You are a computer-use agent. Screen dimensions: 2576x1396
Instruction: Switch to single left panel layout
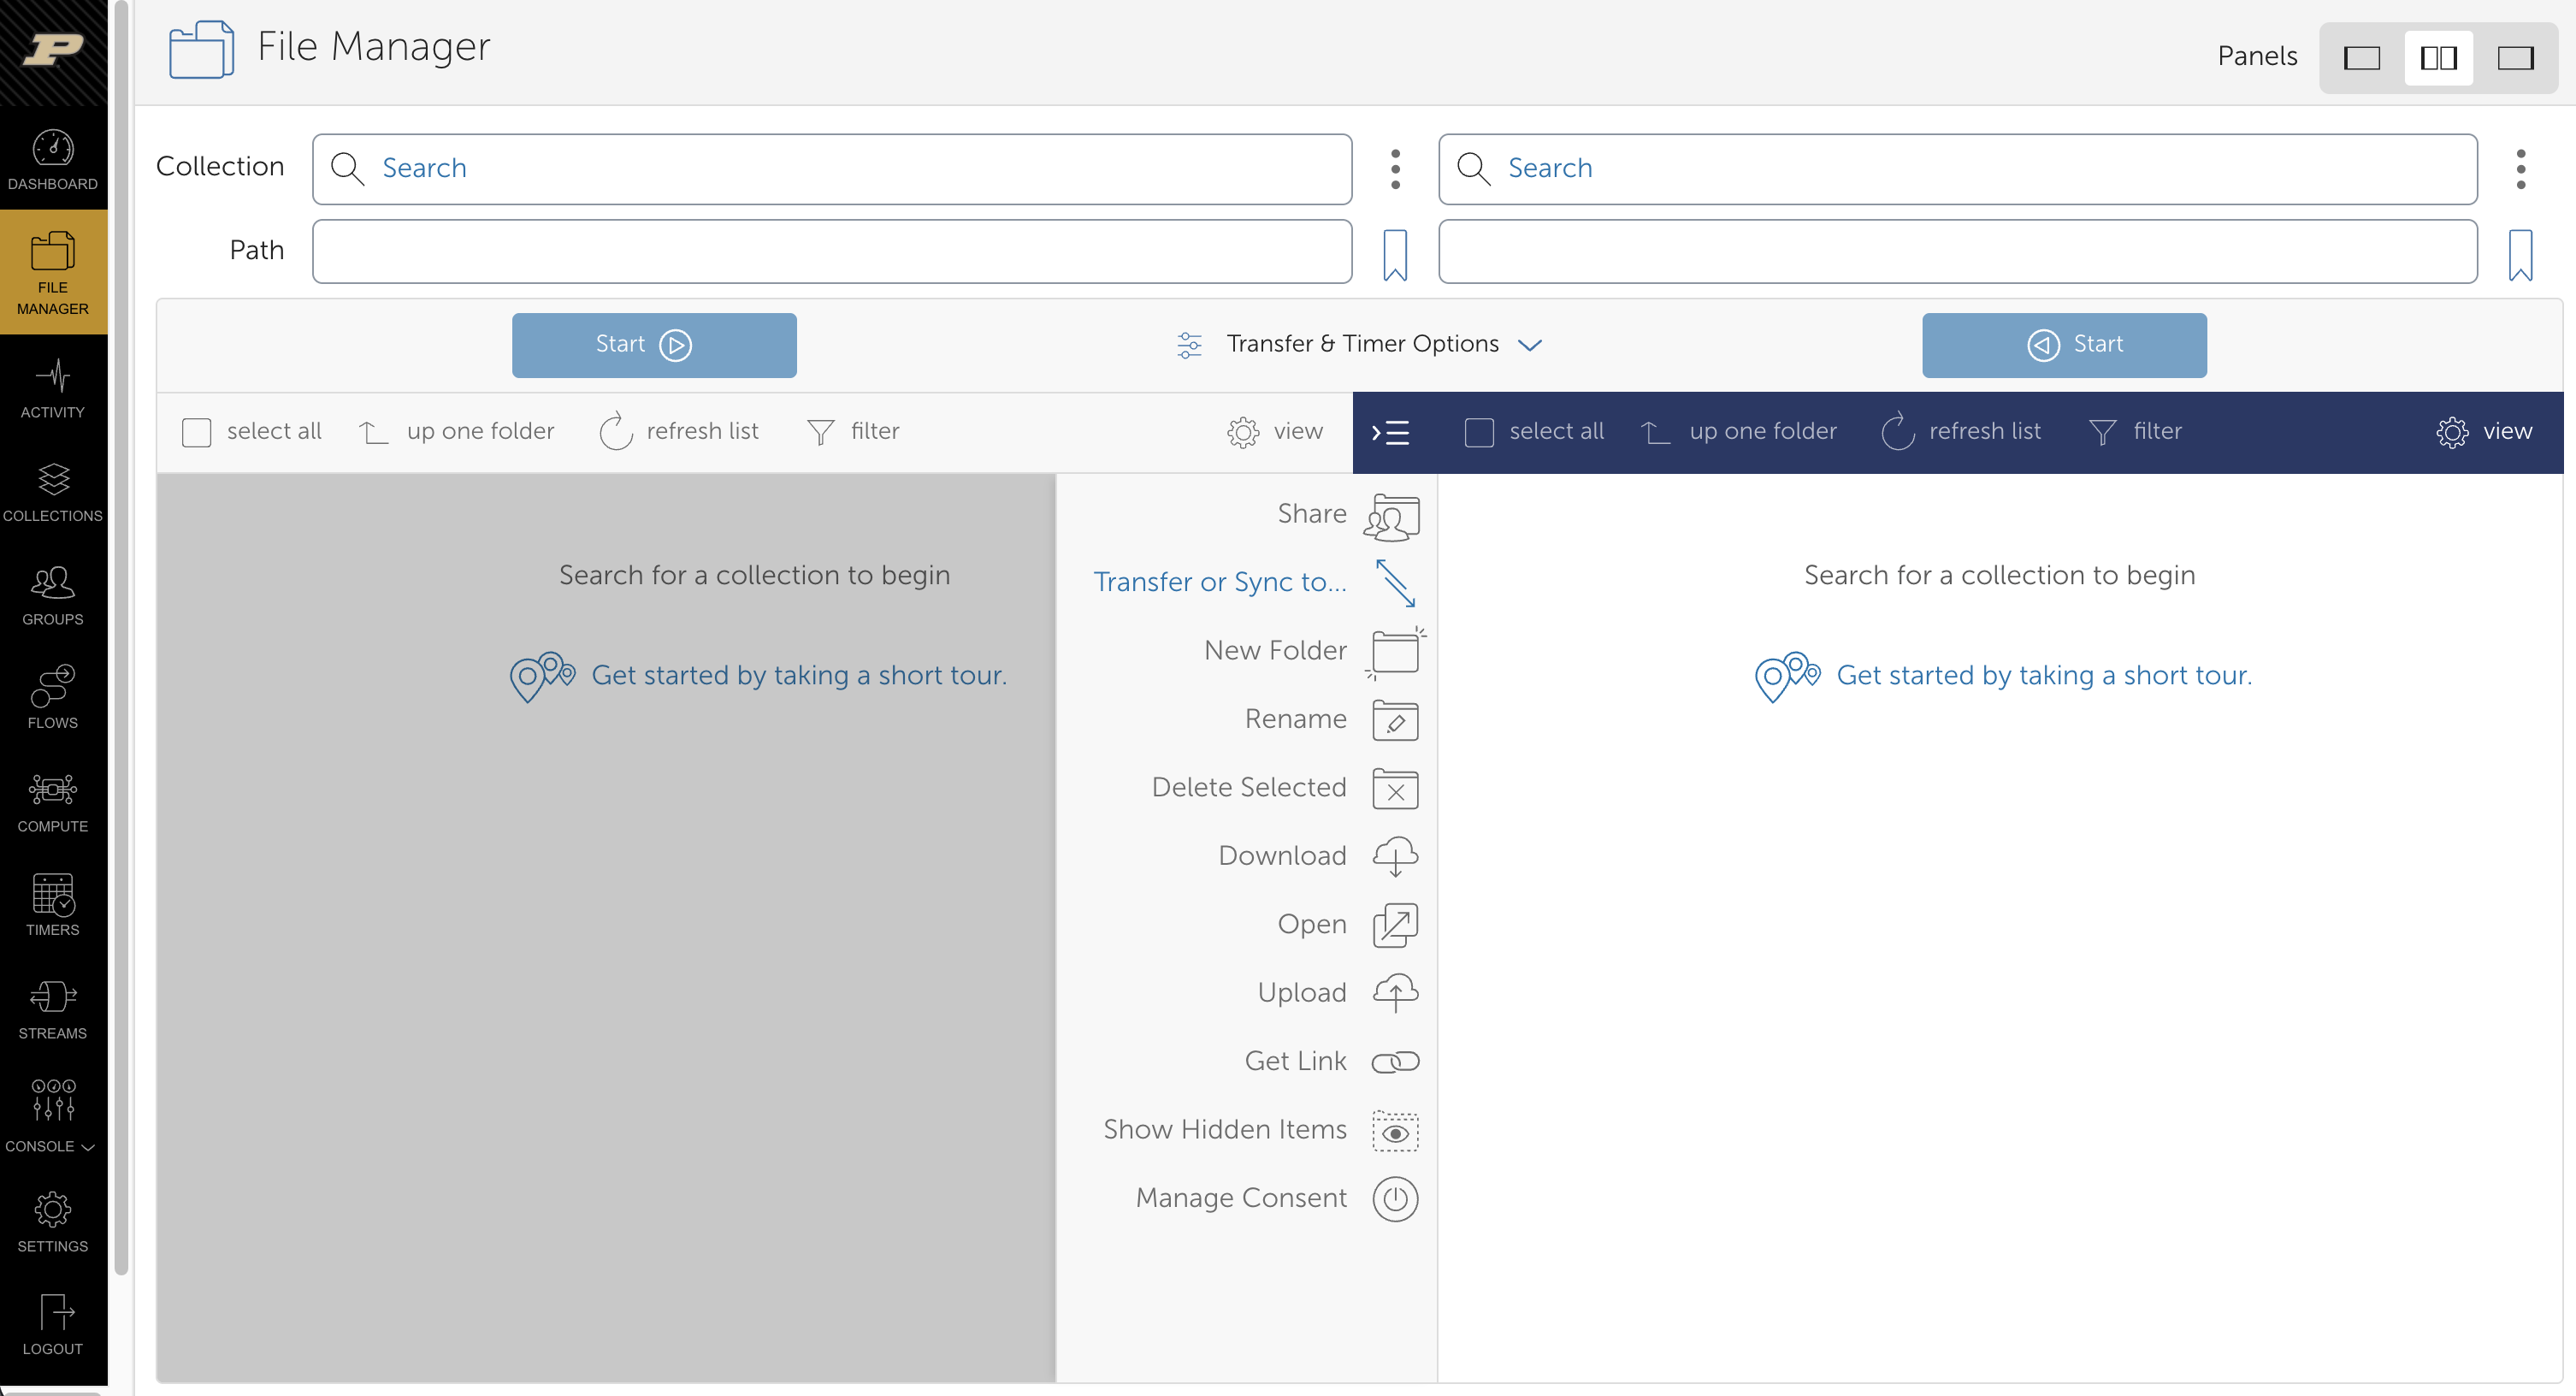2361,58
